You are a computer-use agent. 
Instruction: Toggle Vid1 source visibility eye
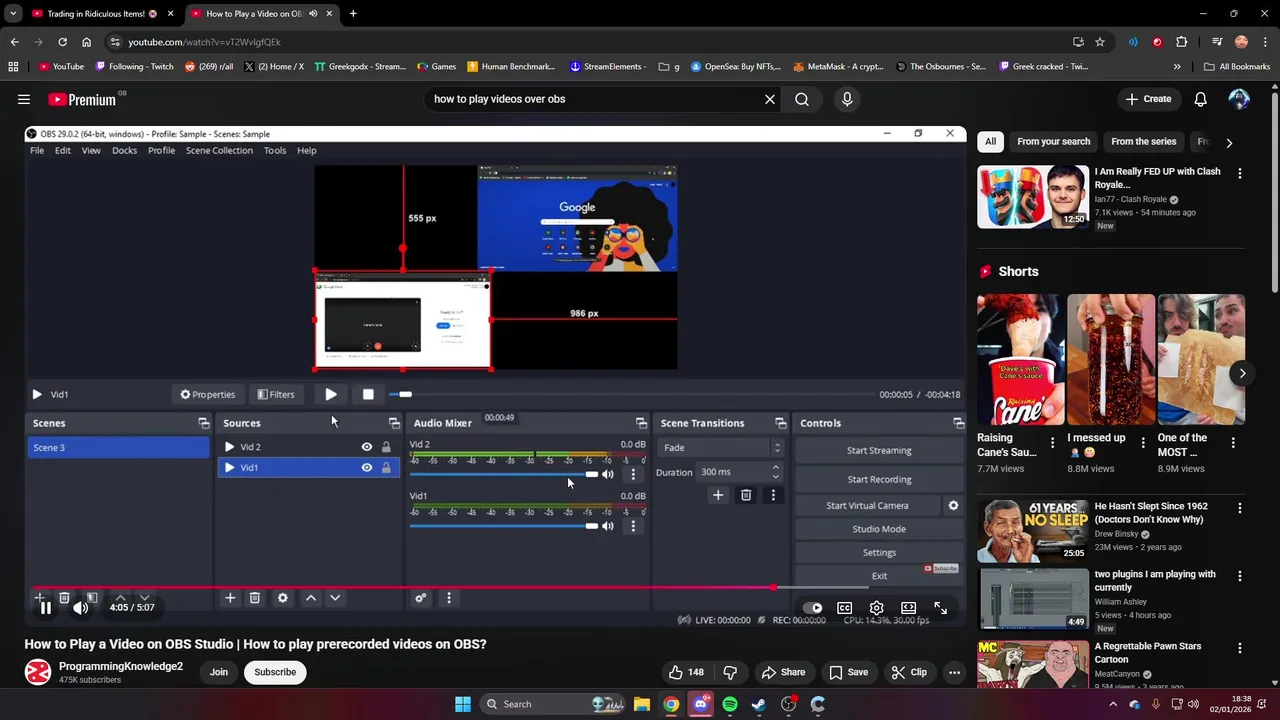[367, 467]
